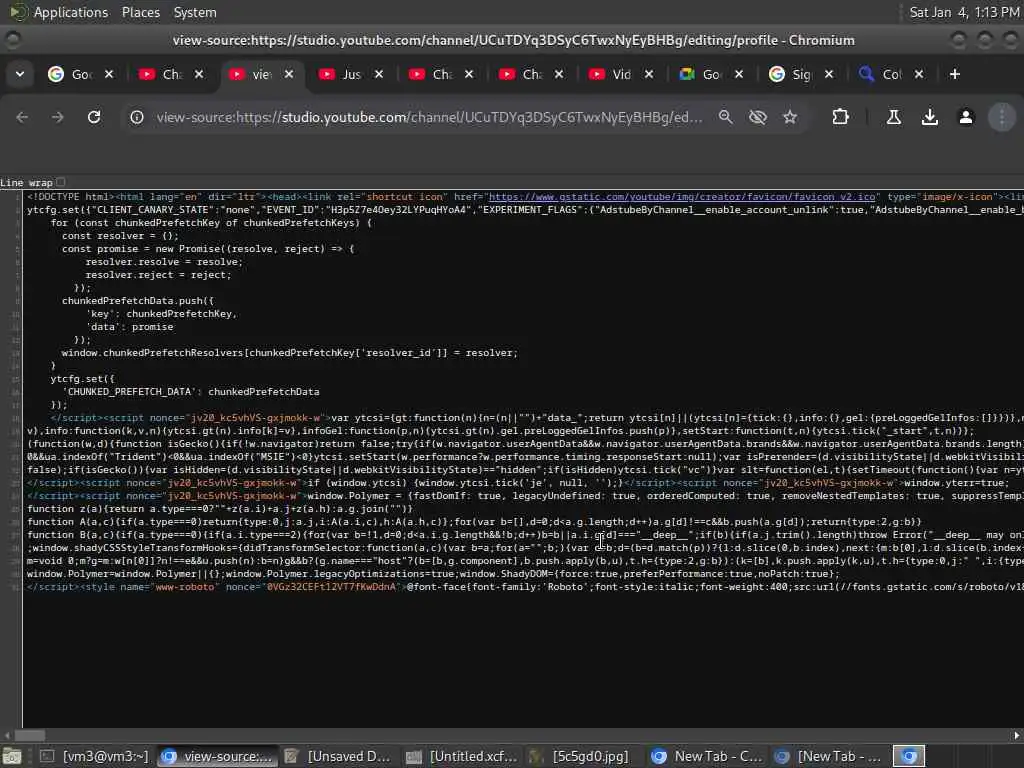Open the New Tab - C... taskbar window

point(707,756)
